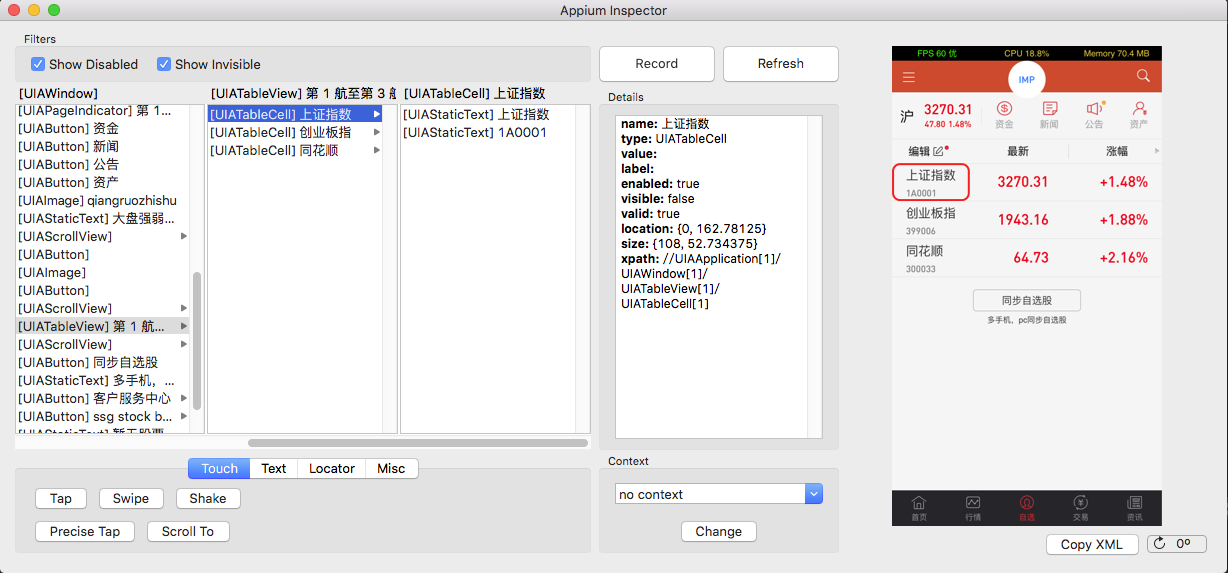Viewport: 1228px width, 573px height.
Task: Open 资金 funds icon in phone preview
Action: click(x=1004, y=114)
